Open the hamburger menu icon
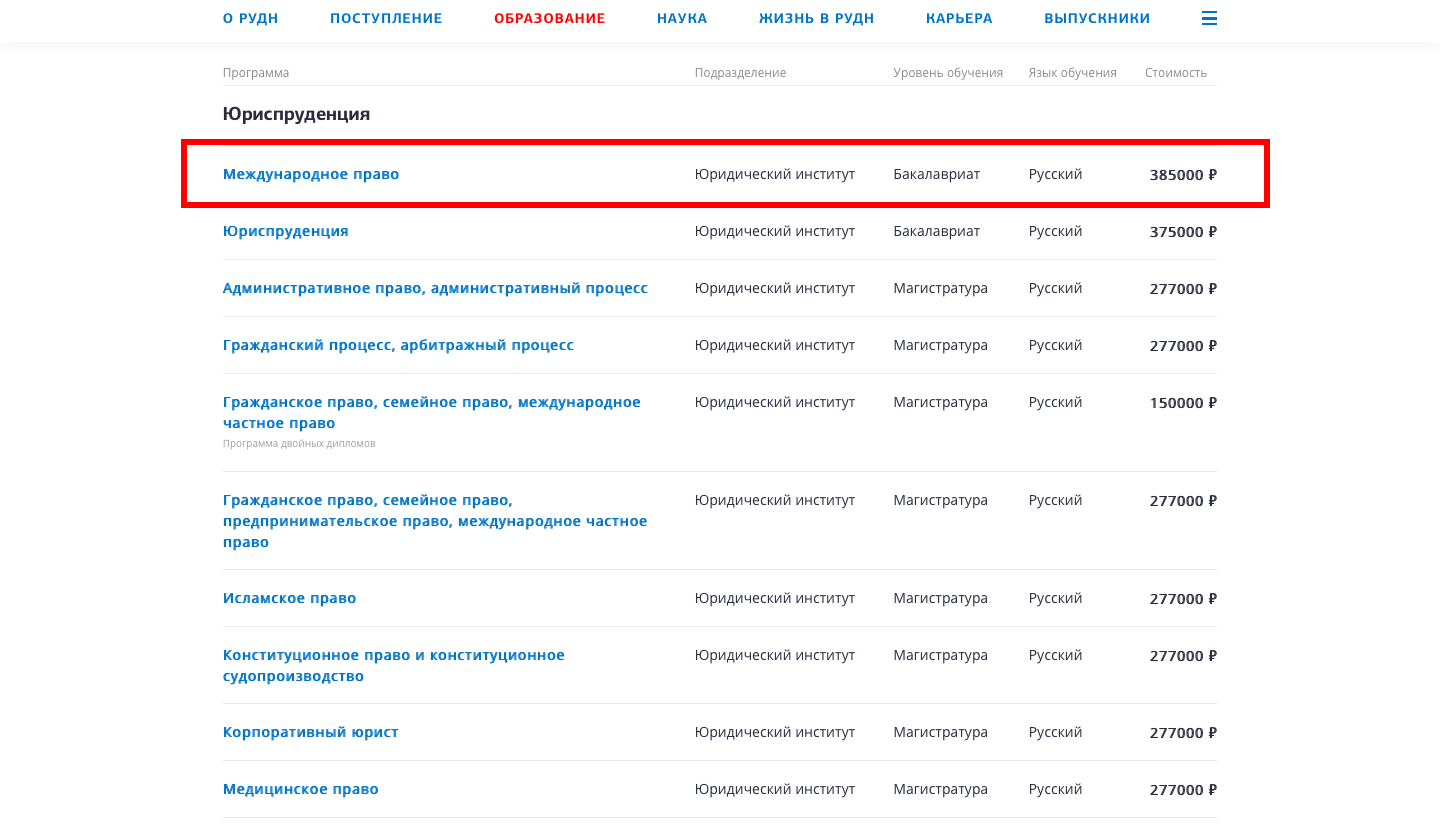This screenshot has width=1440, height=836. coord(1209,18)
